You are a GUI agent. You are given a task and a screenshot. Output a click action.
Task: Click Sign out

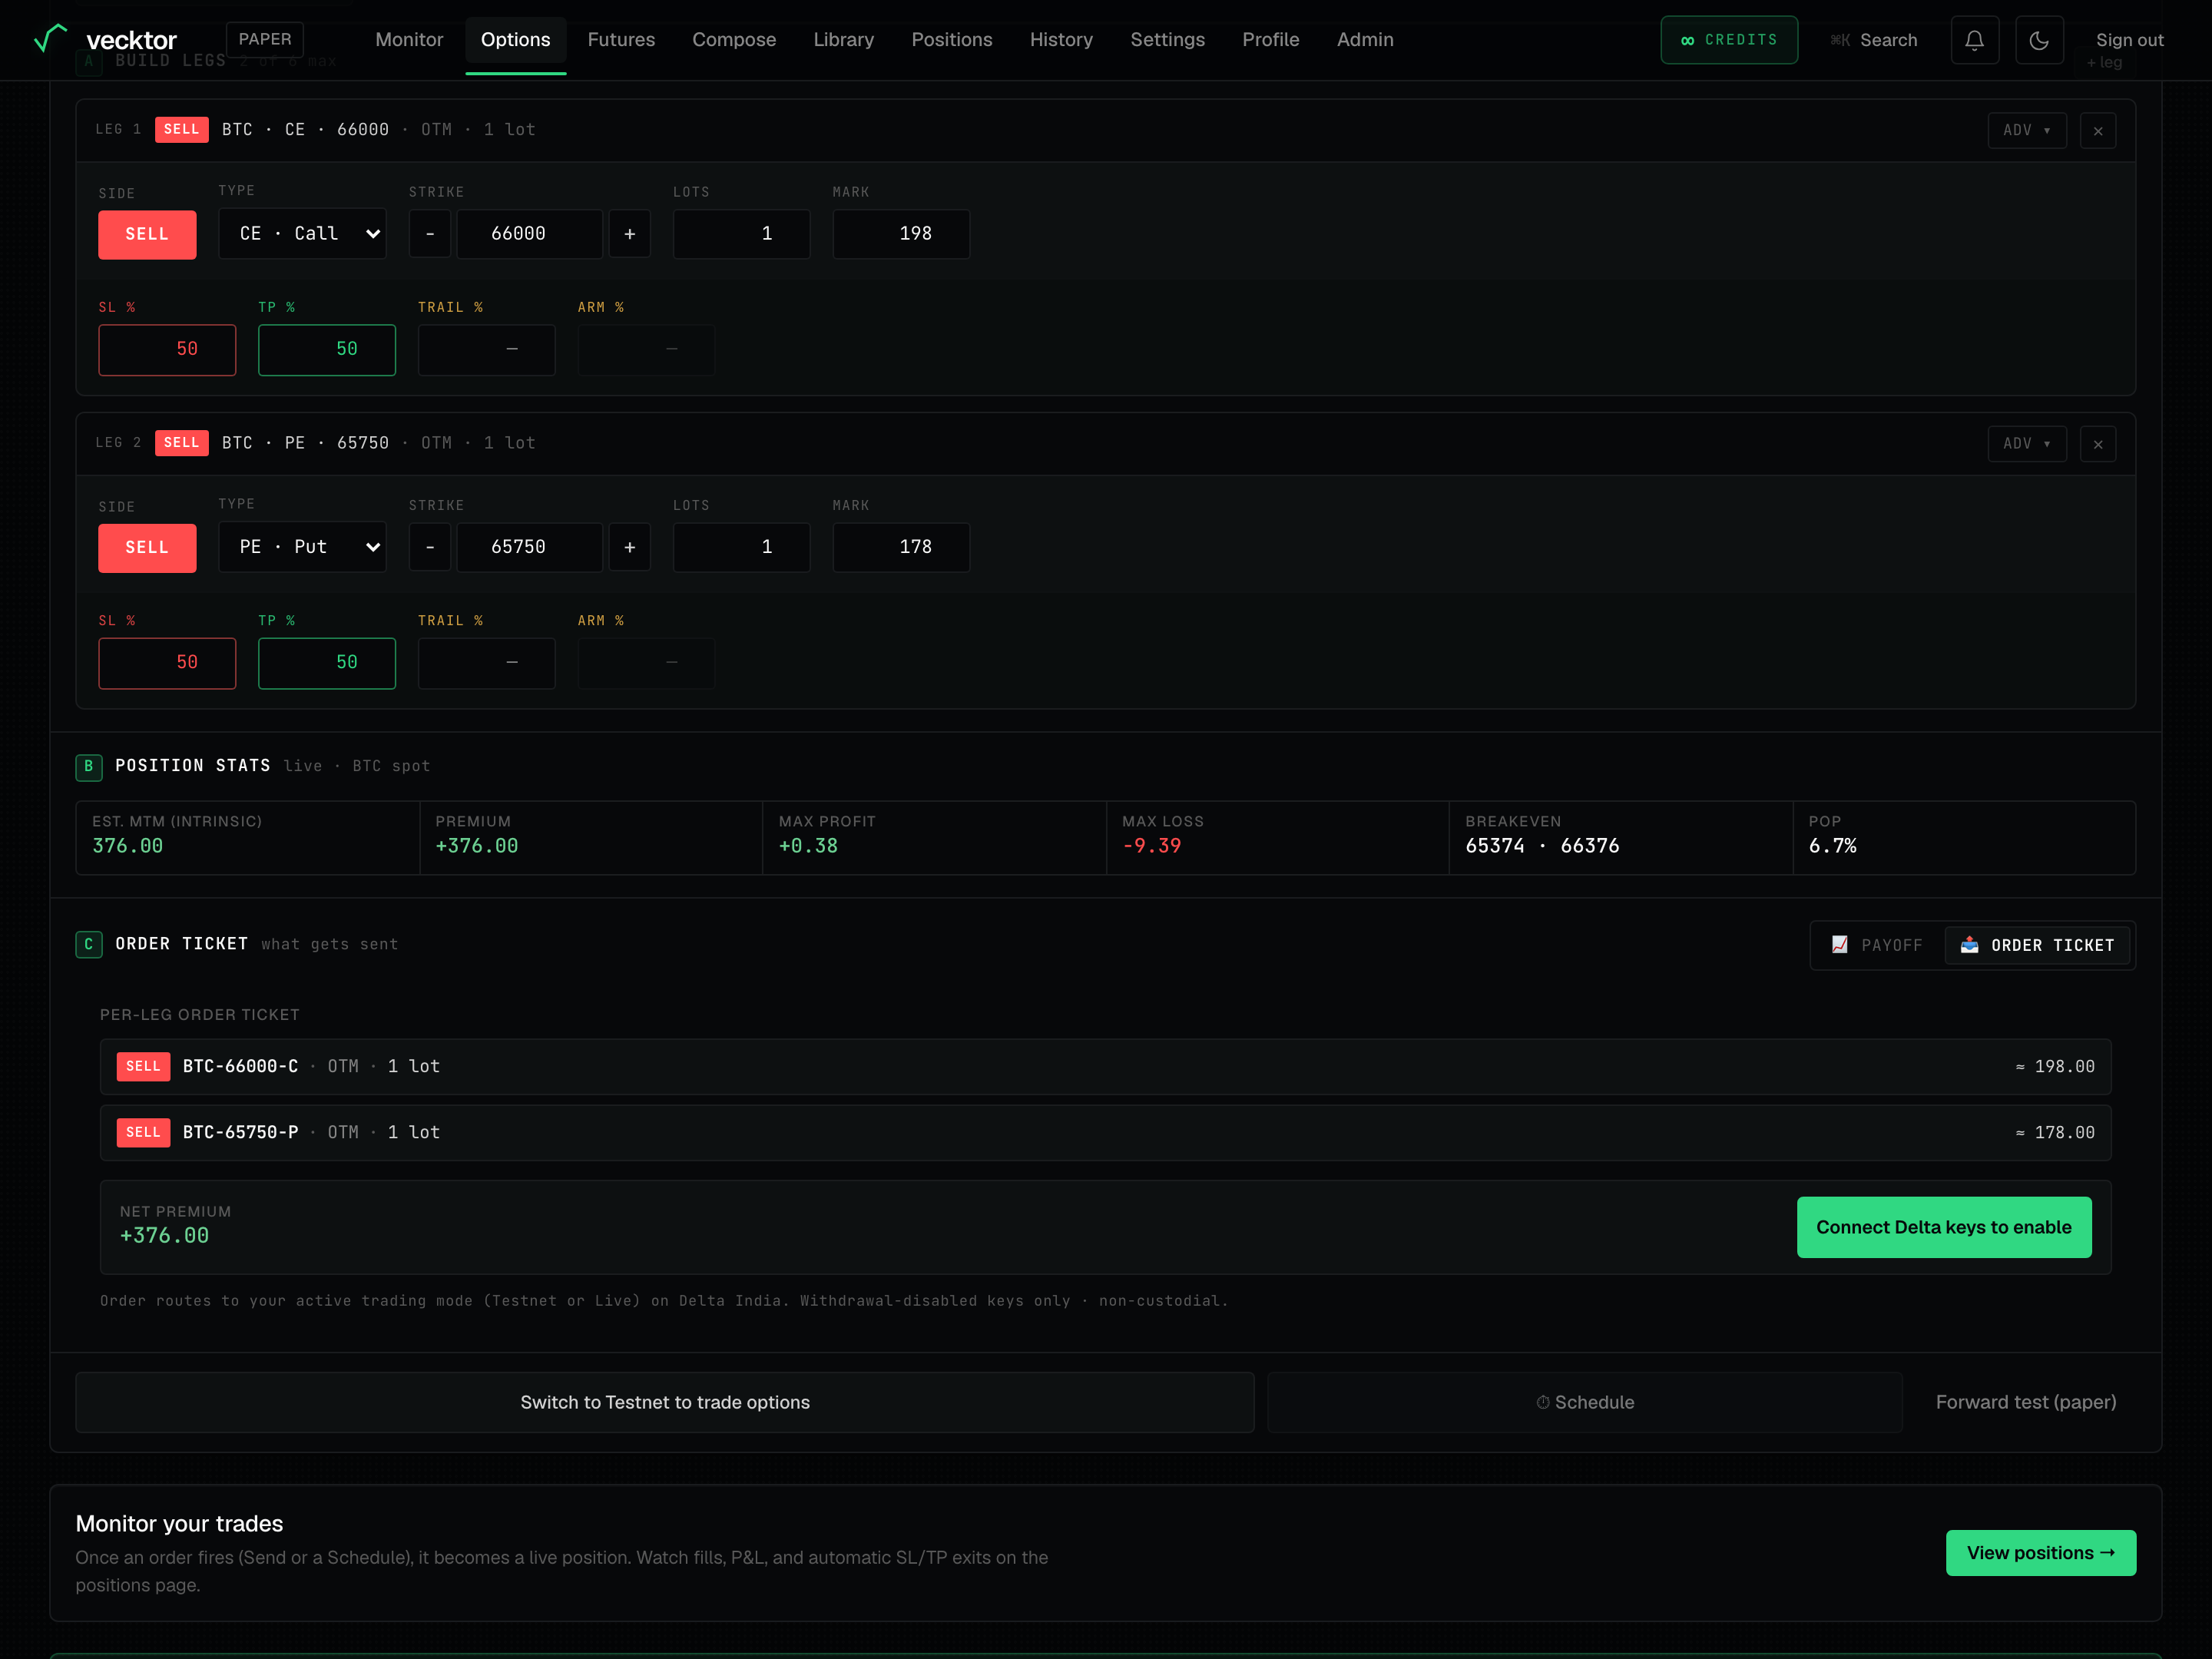(2129, 40)
